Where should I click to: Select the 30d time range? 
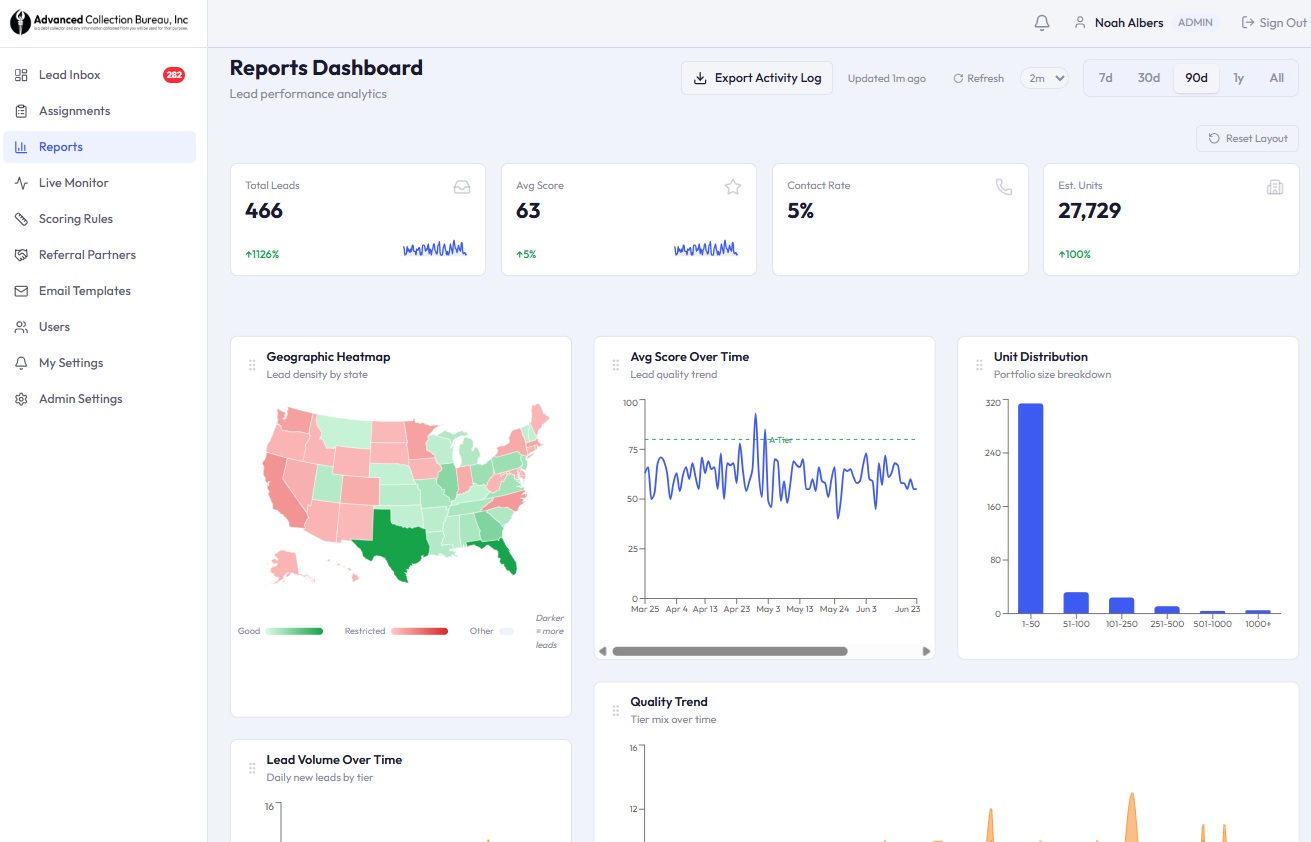click(1149, 78)
